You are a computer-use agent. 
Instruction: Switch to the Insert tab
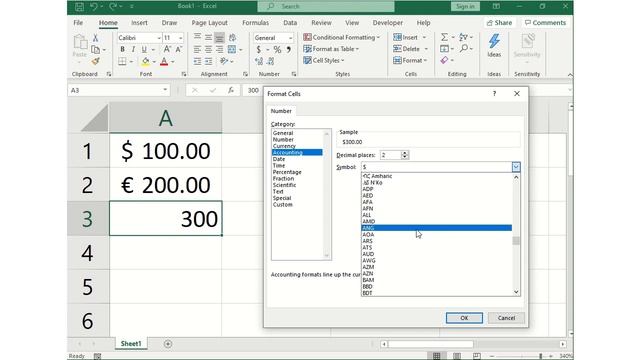coord(139,23)
